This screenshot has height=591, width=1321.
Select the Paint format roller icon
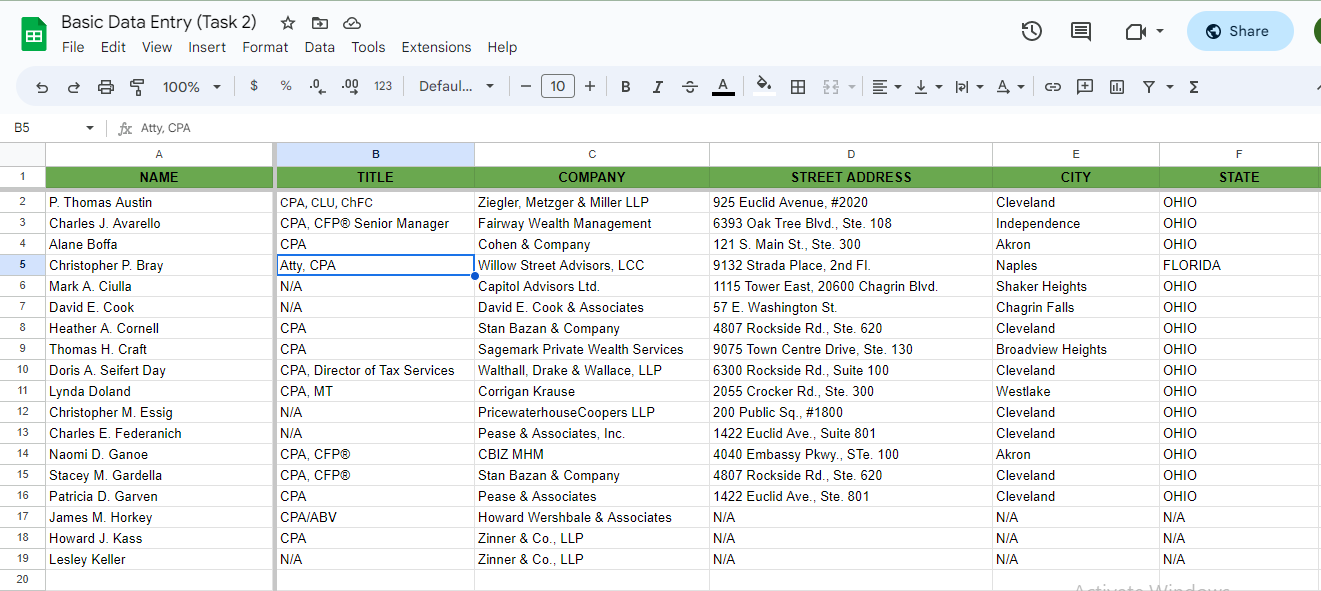point(138,87)
